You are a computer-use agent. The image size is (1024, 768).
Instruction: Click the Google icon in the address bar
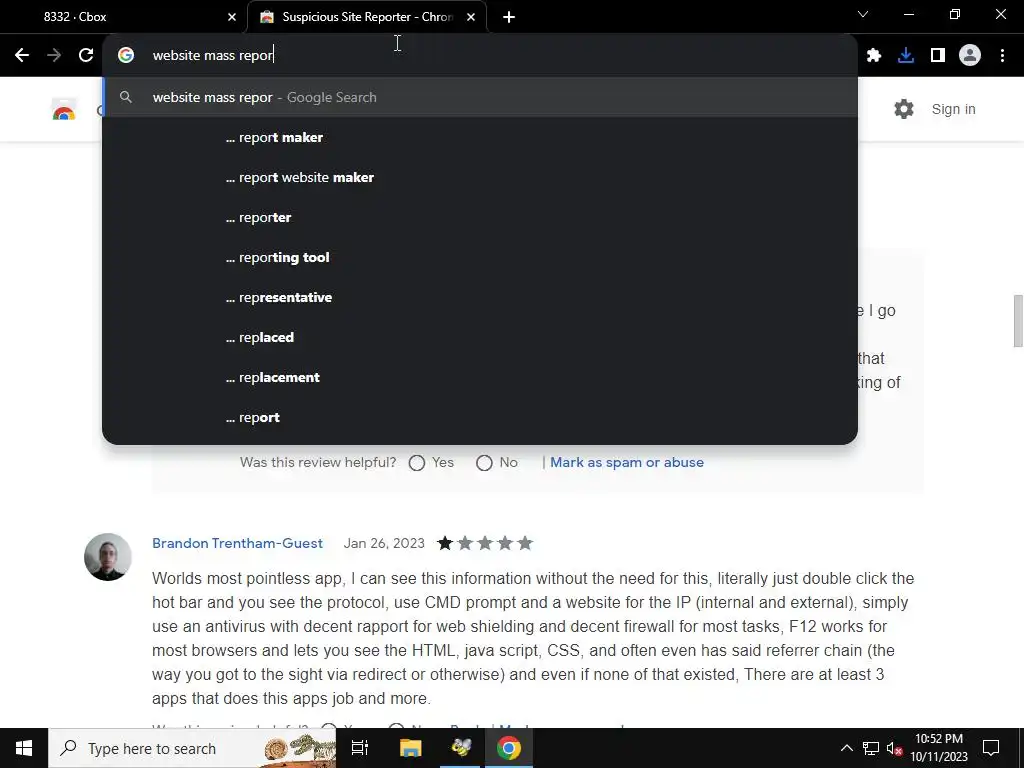tap(125, 56)
